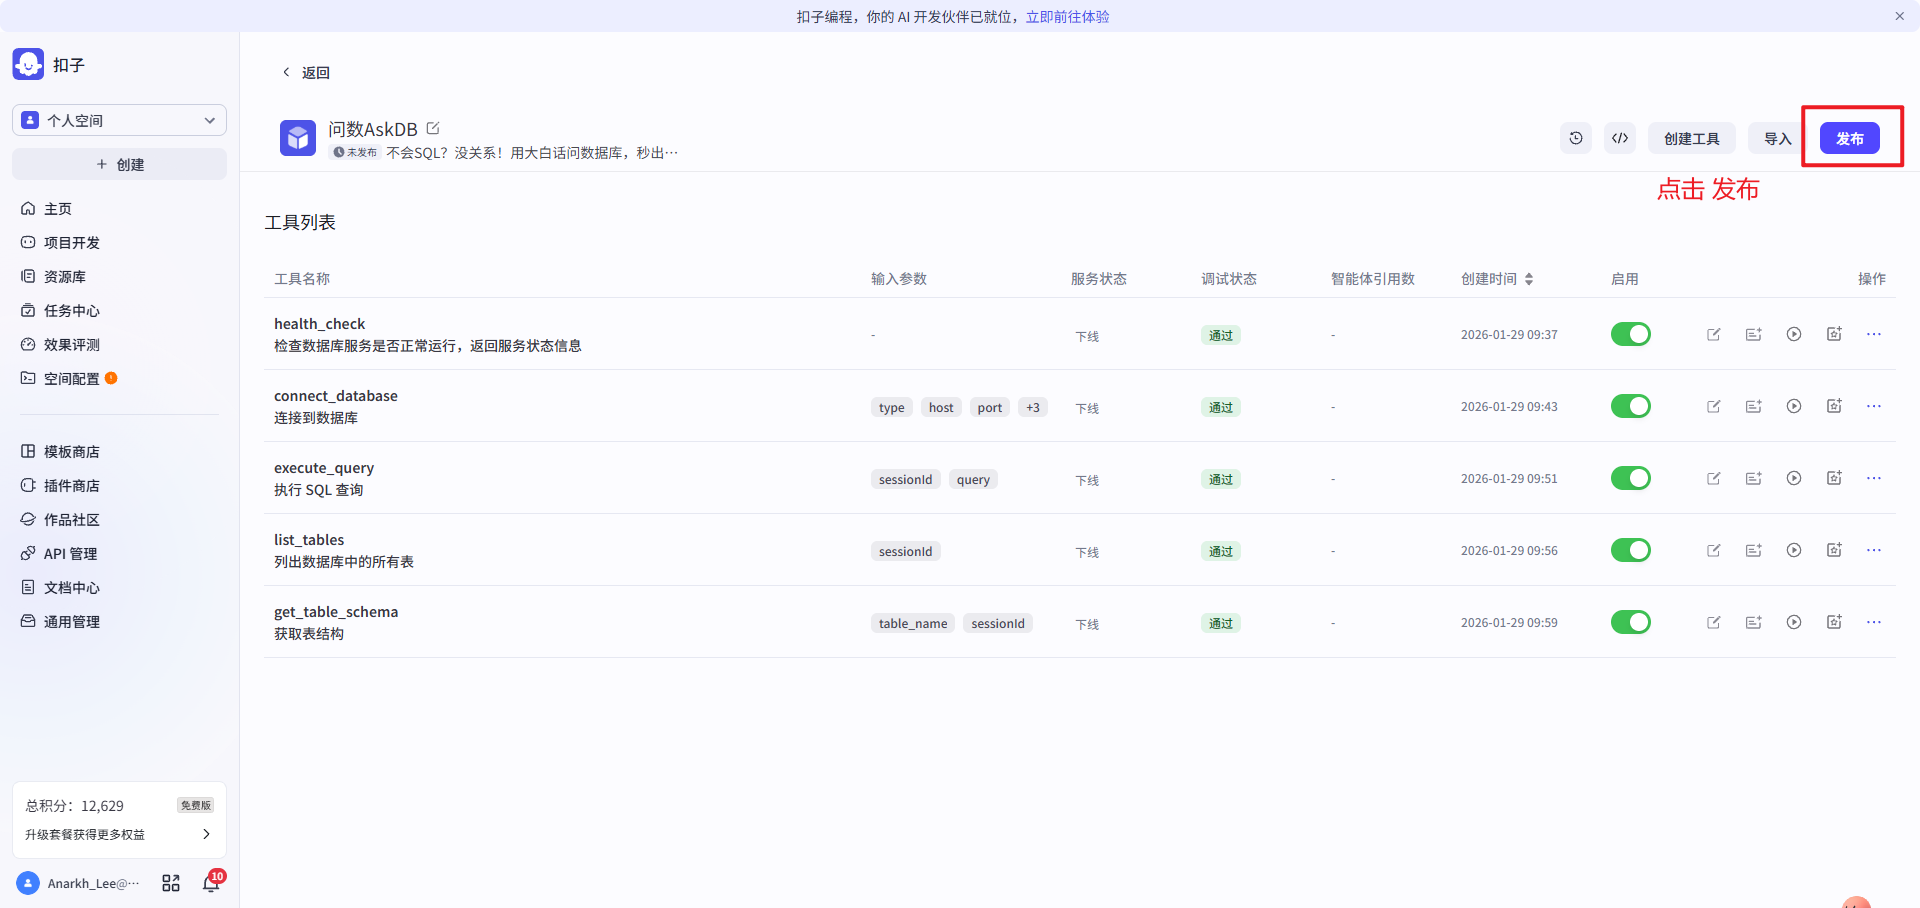Image resolution: width=1920 pixels, height=908 pixels.
Task: Expand the 个人空间 workspace dropdown
Action: pos(119,120)
